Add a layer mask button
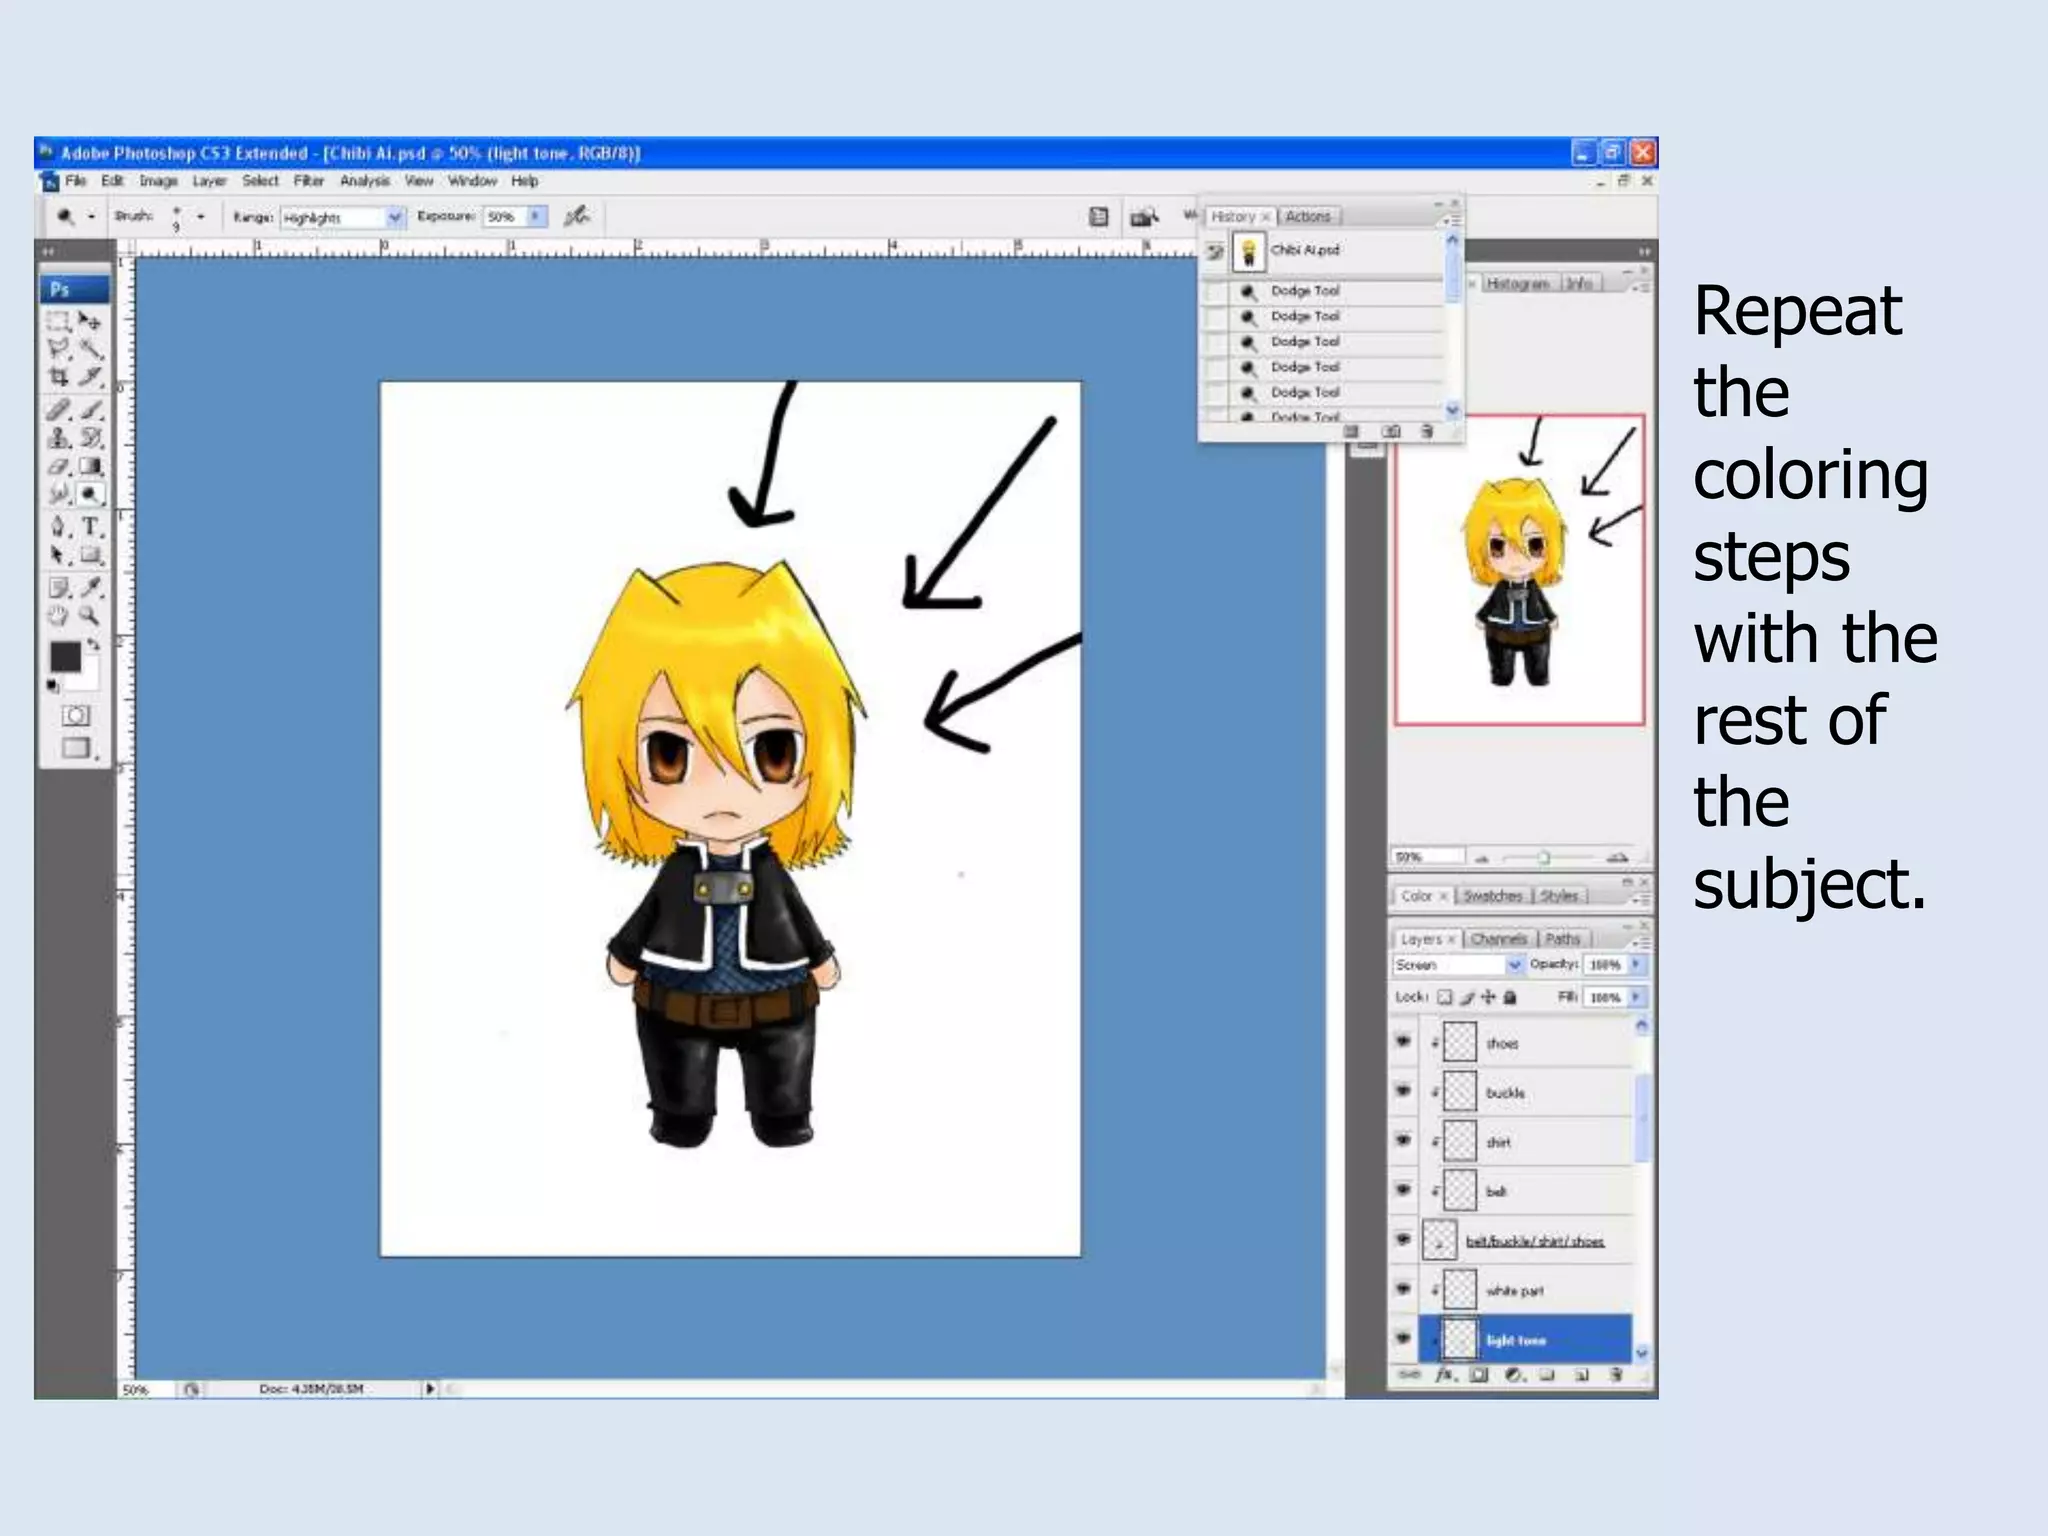Viewport: 2048px width, 1536px height. (x=1480, y=1376)
